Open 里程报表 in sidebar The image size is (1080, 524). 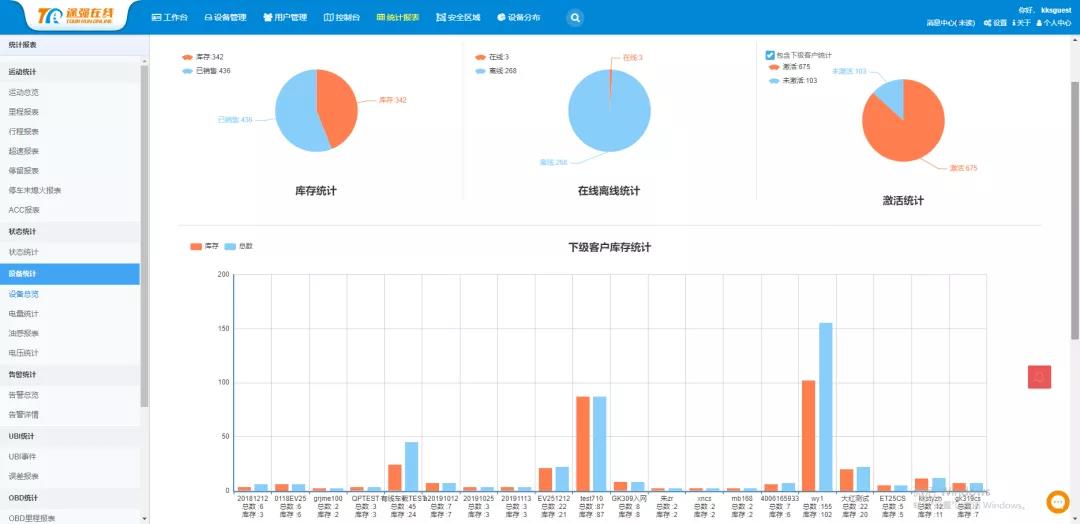point(23,112)
